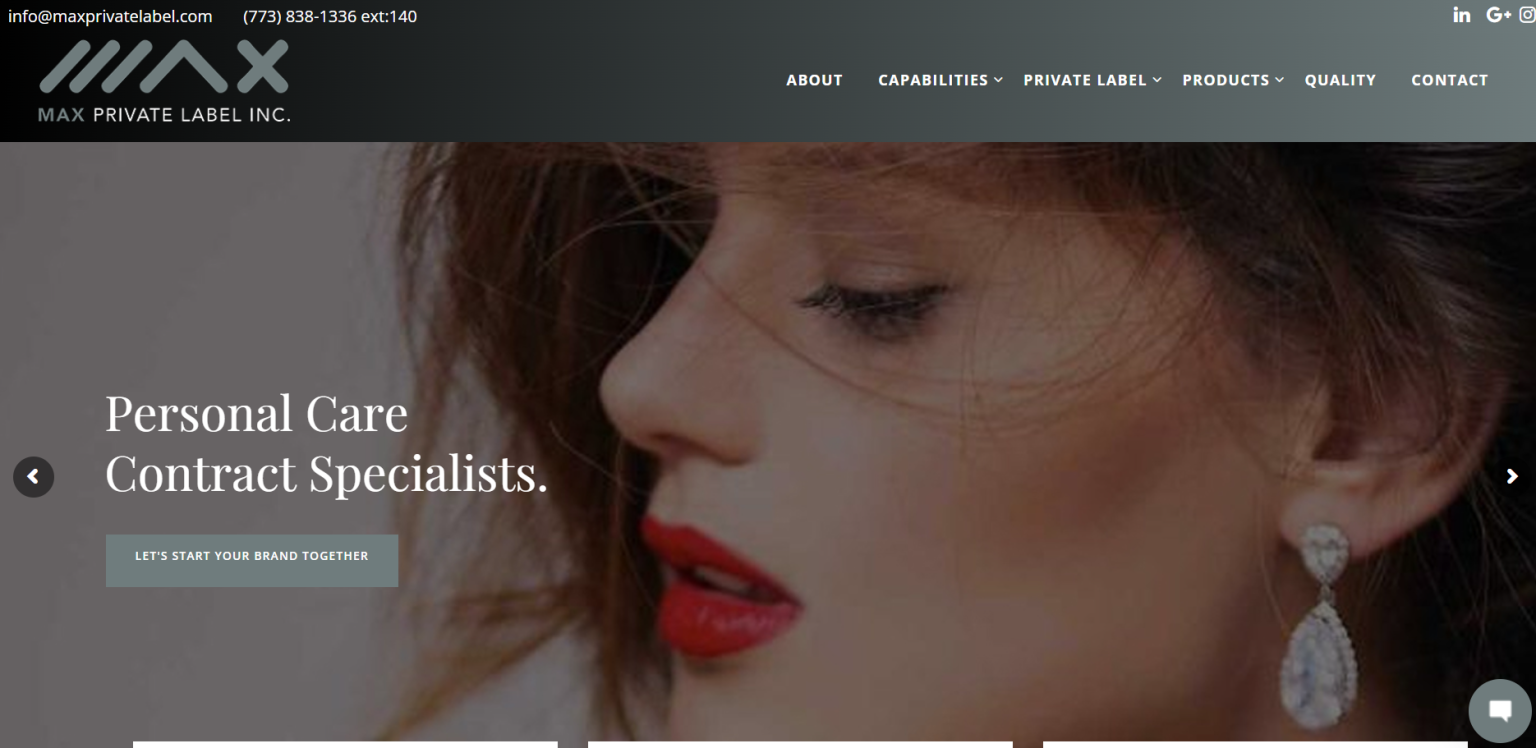Go to previous slide arrow

(x=33, y=477)
